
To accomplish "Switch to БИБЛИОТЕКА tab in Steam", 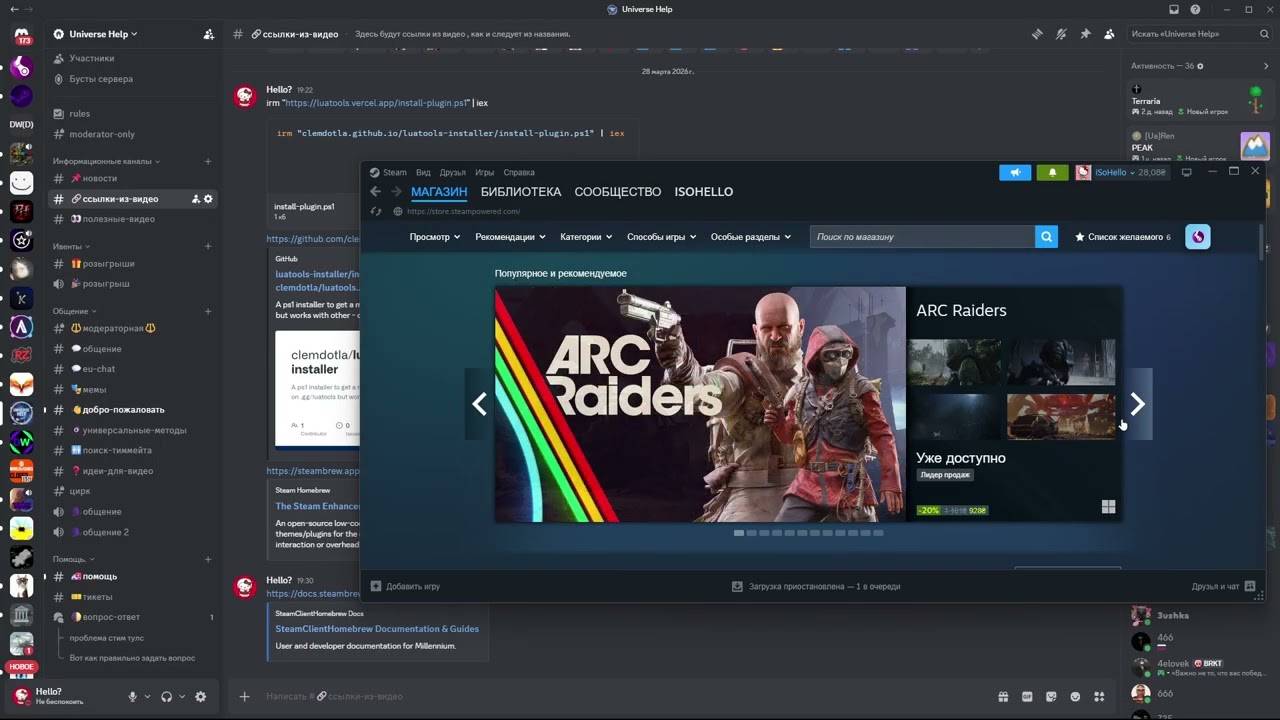I will click(x=521, y=192).
